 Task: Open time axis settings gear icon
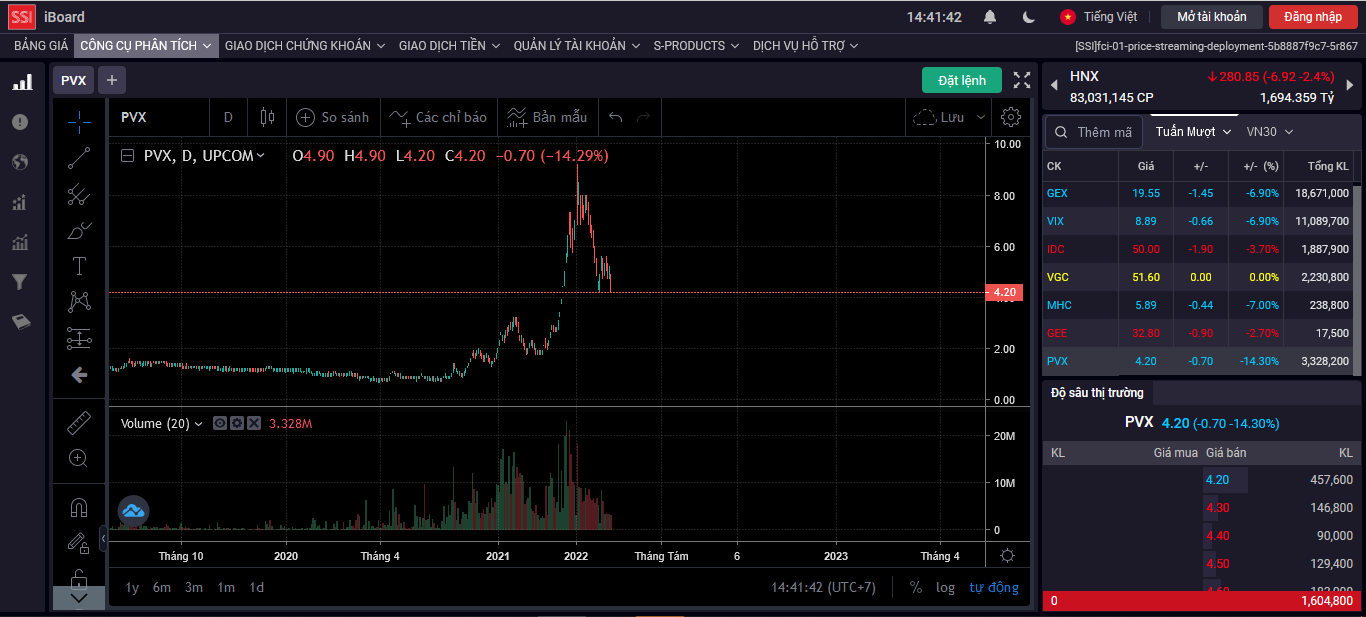click(x=1007, y=556)
